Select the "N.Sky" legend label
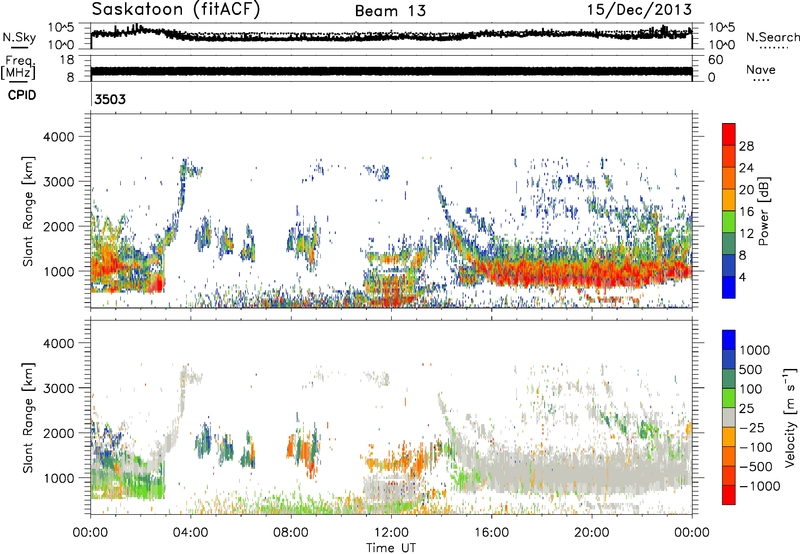Image resolution: width=800 pixels, height=554 pixels. (x=19, y=37)
